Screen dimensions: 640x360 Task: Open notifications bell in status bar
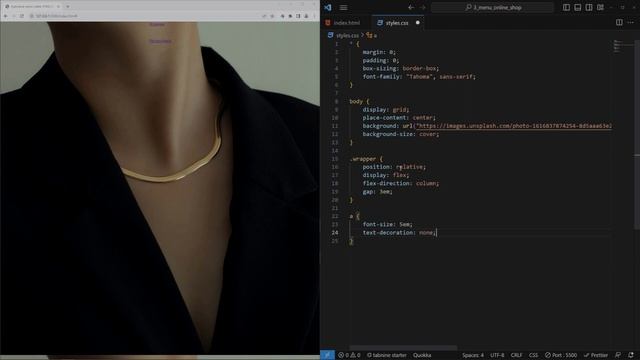[631, 355]
